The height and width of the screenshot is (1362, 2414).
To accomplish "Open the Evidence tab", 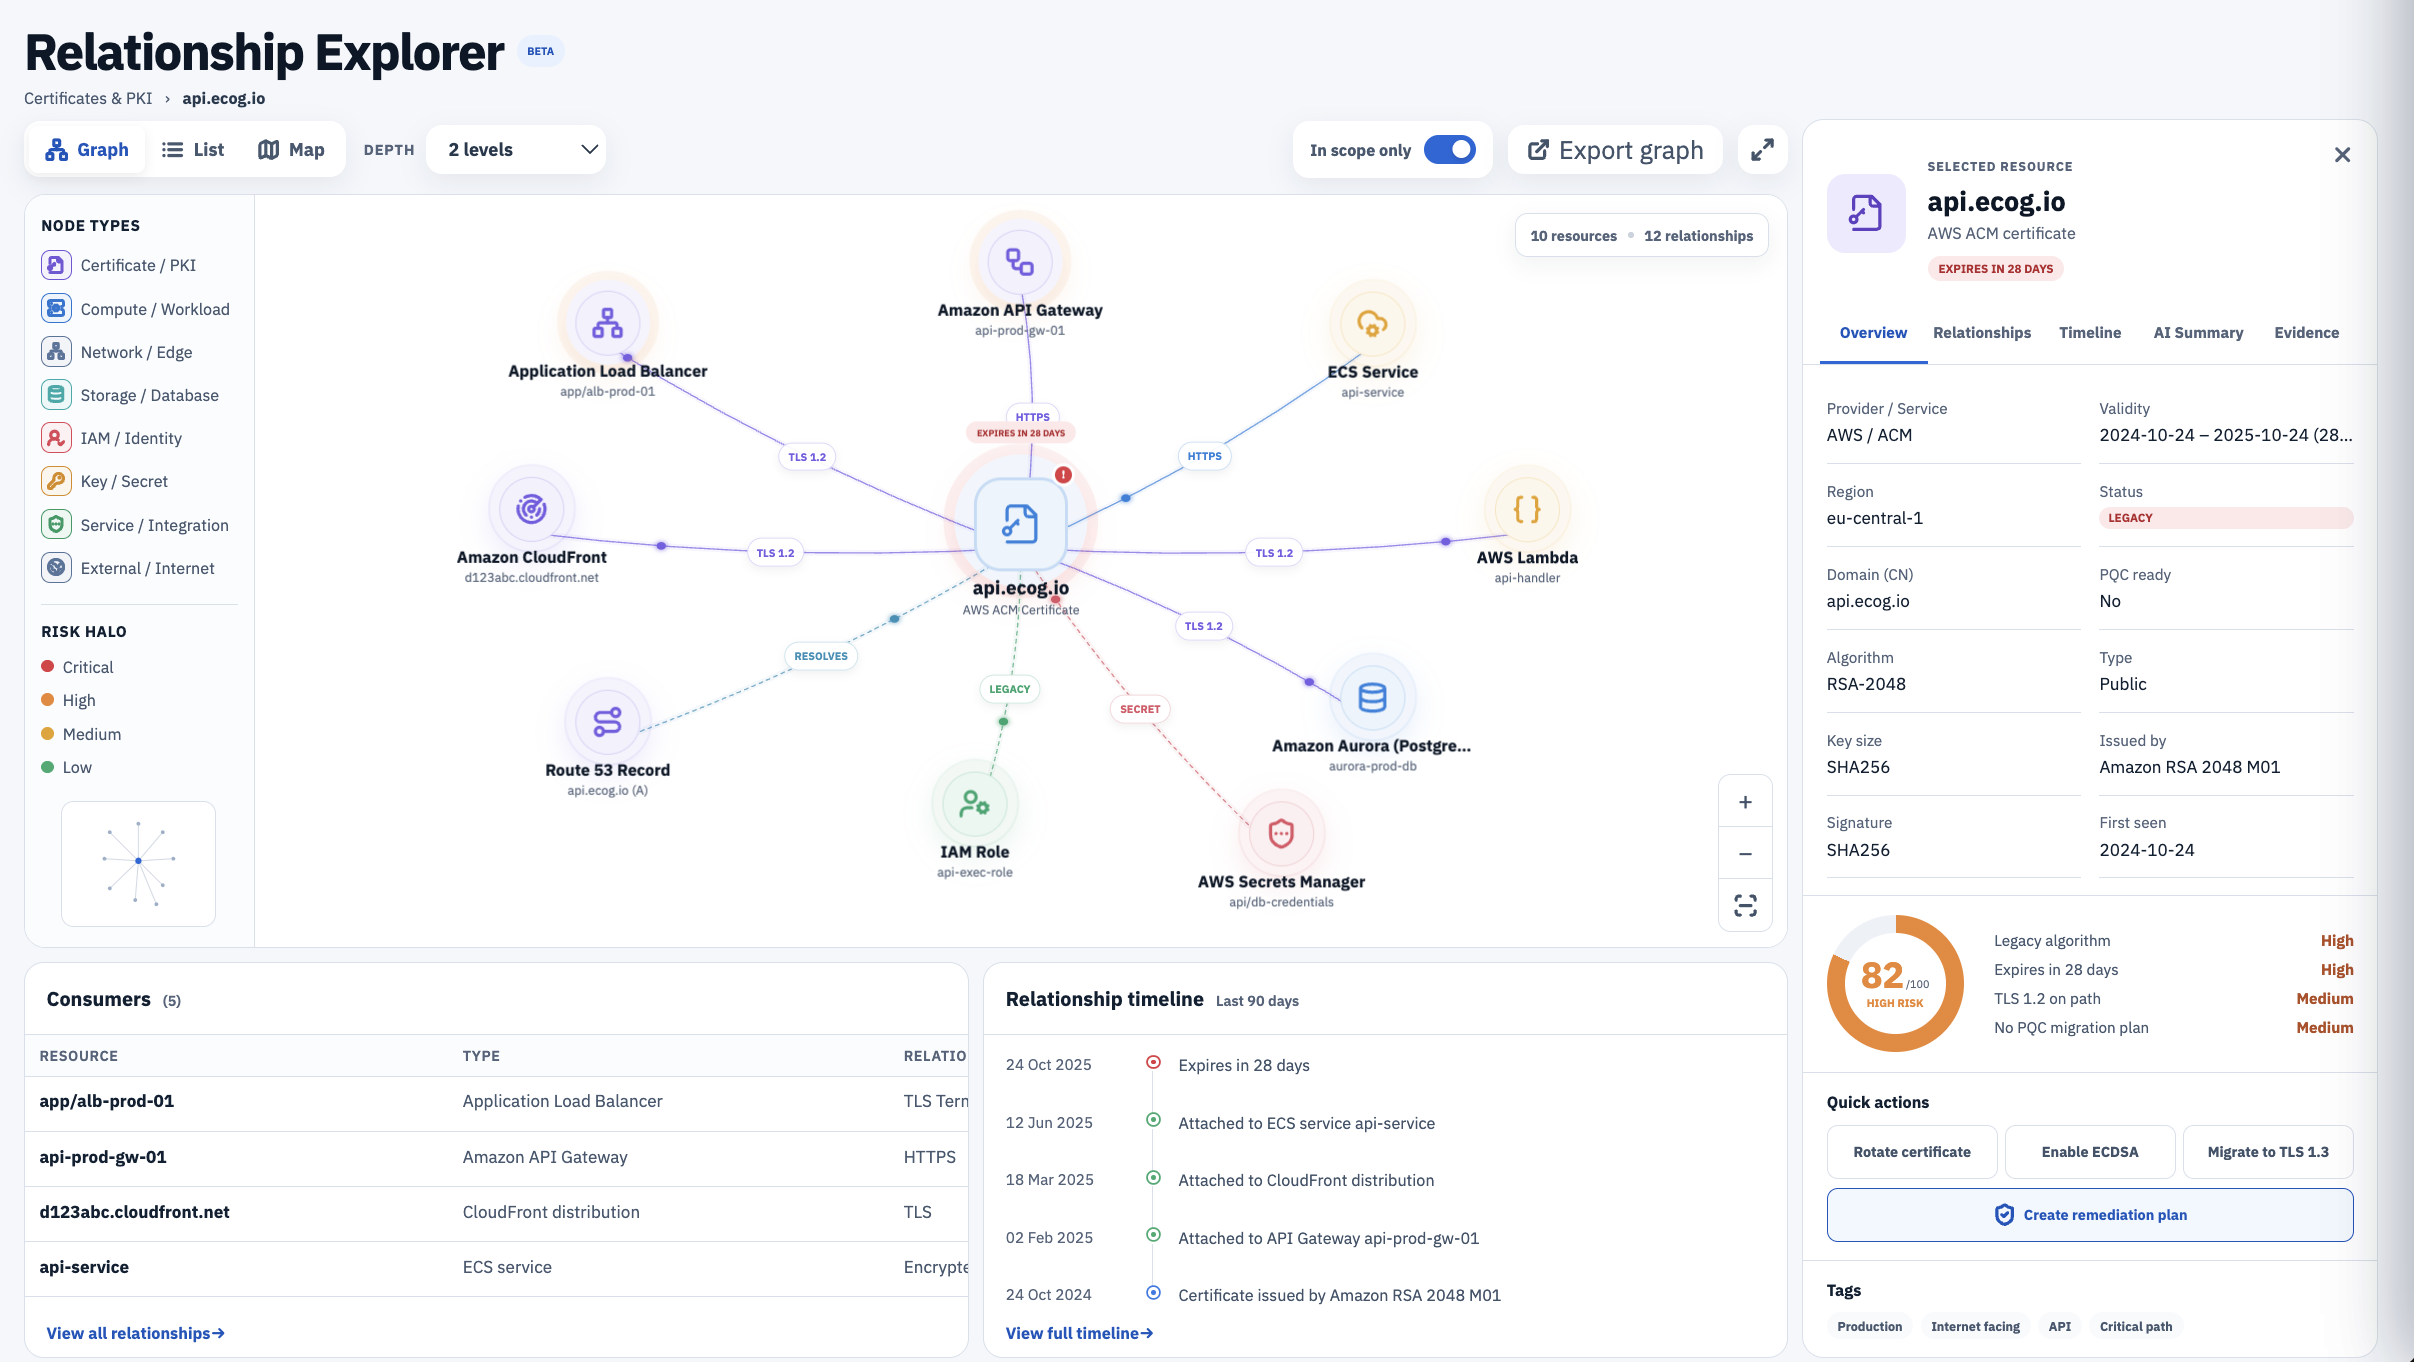I will click(2306, 333).
